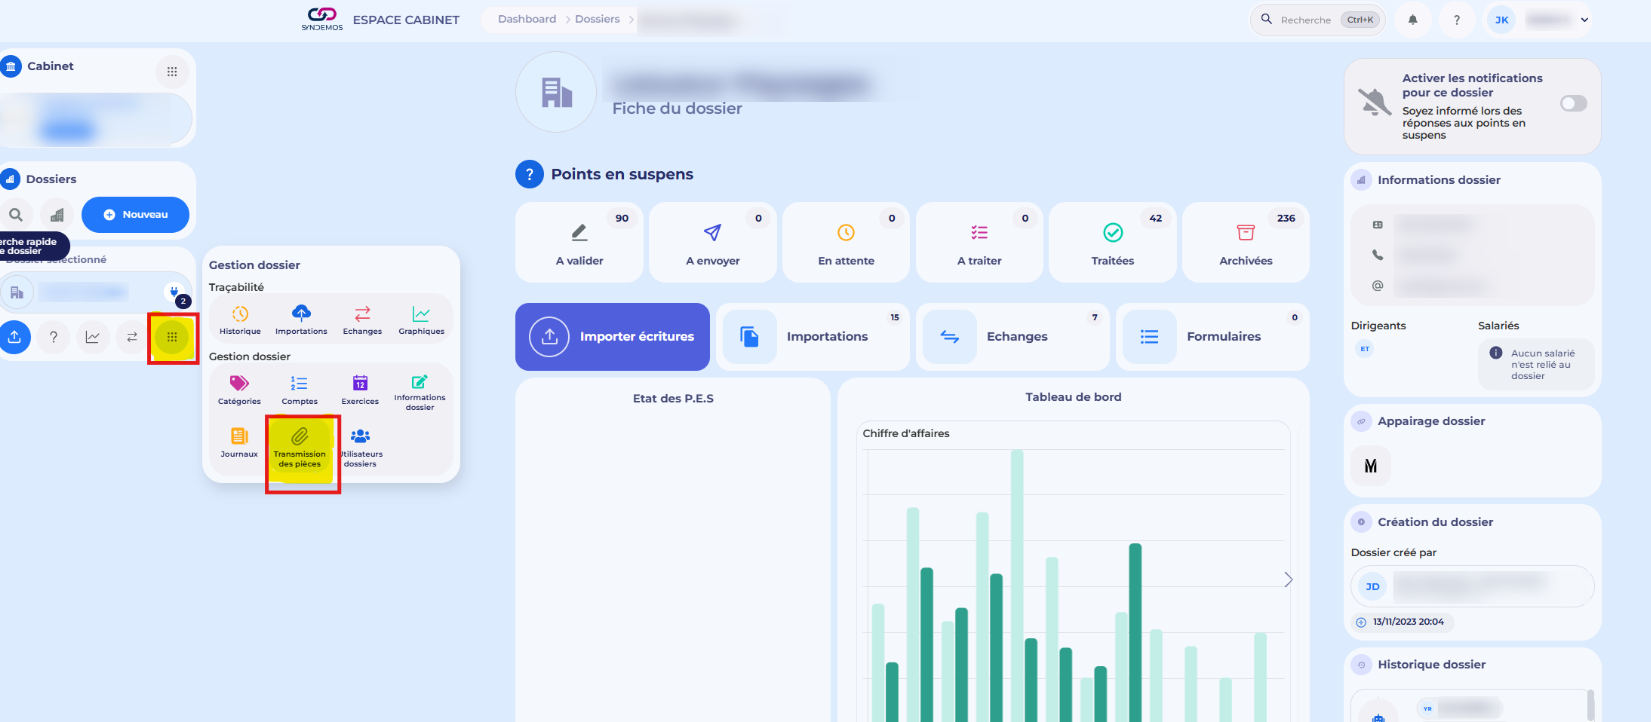Switch to the Echanges tab
The height and width of the screenshot is (722, 1651).
point(1011,337)
